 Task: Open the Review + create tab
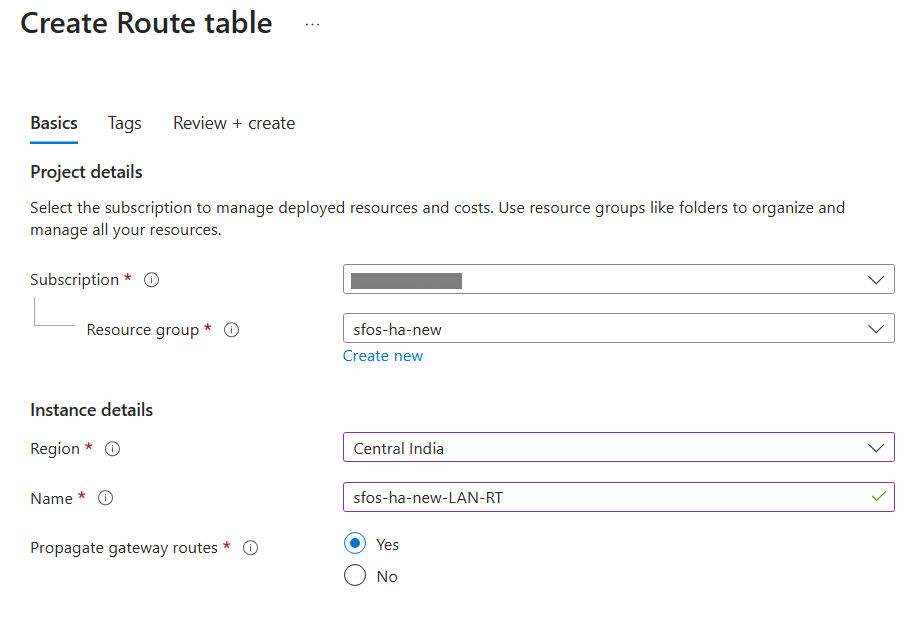pyautogui.click(x=233, y=123)
